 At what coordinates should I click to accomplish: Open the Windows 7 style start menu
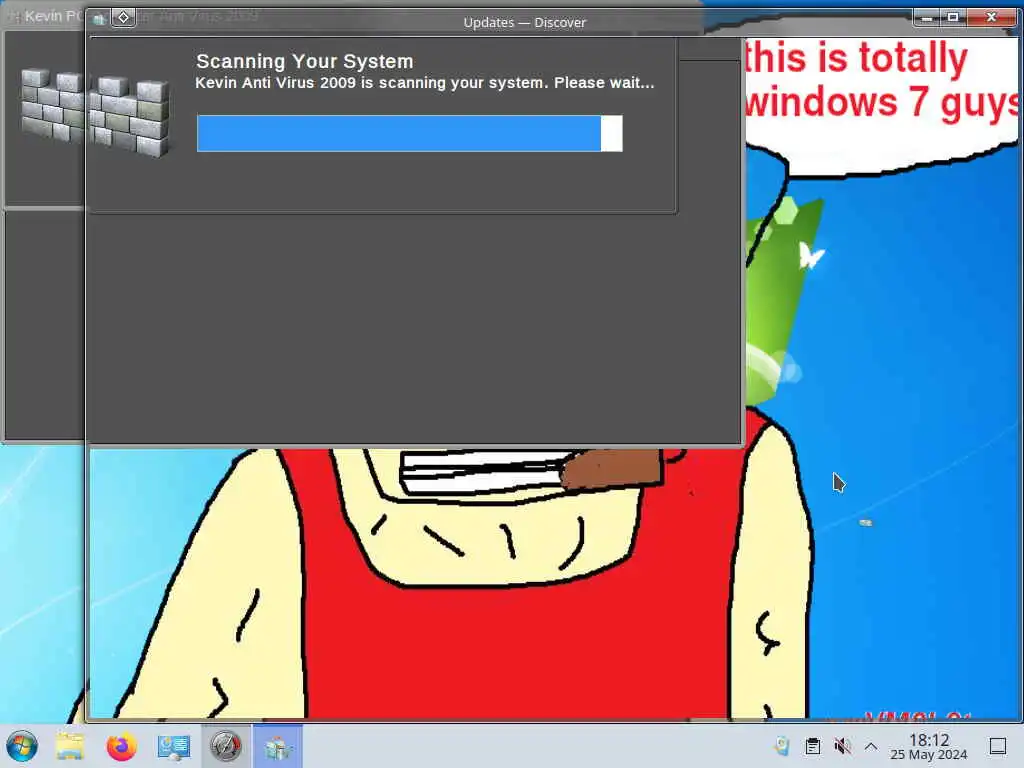pos(22,746)
